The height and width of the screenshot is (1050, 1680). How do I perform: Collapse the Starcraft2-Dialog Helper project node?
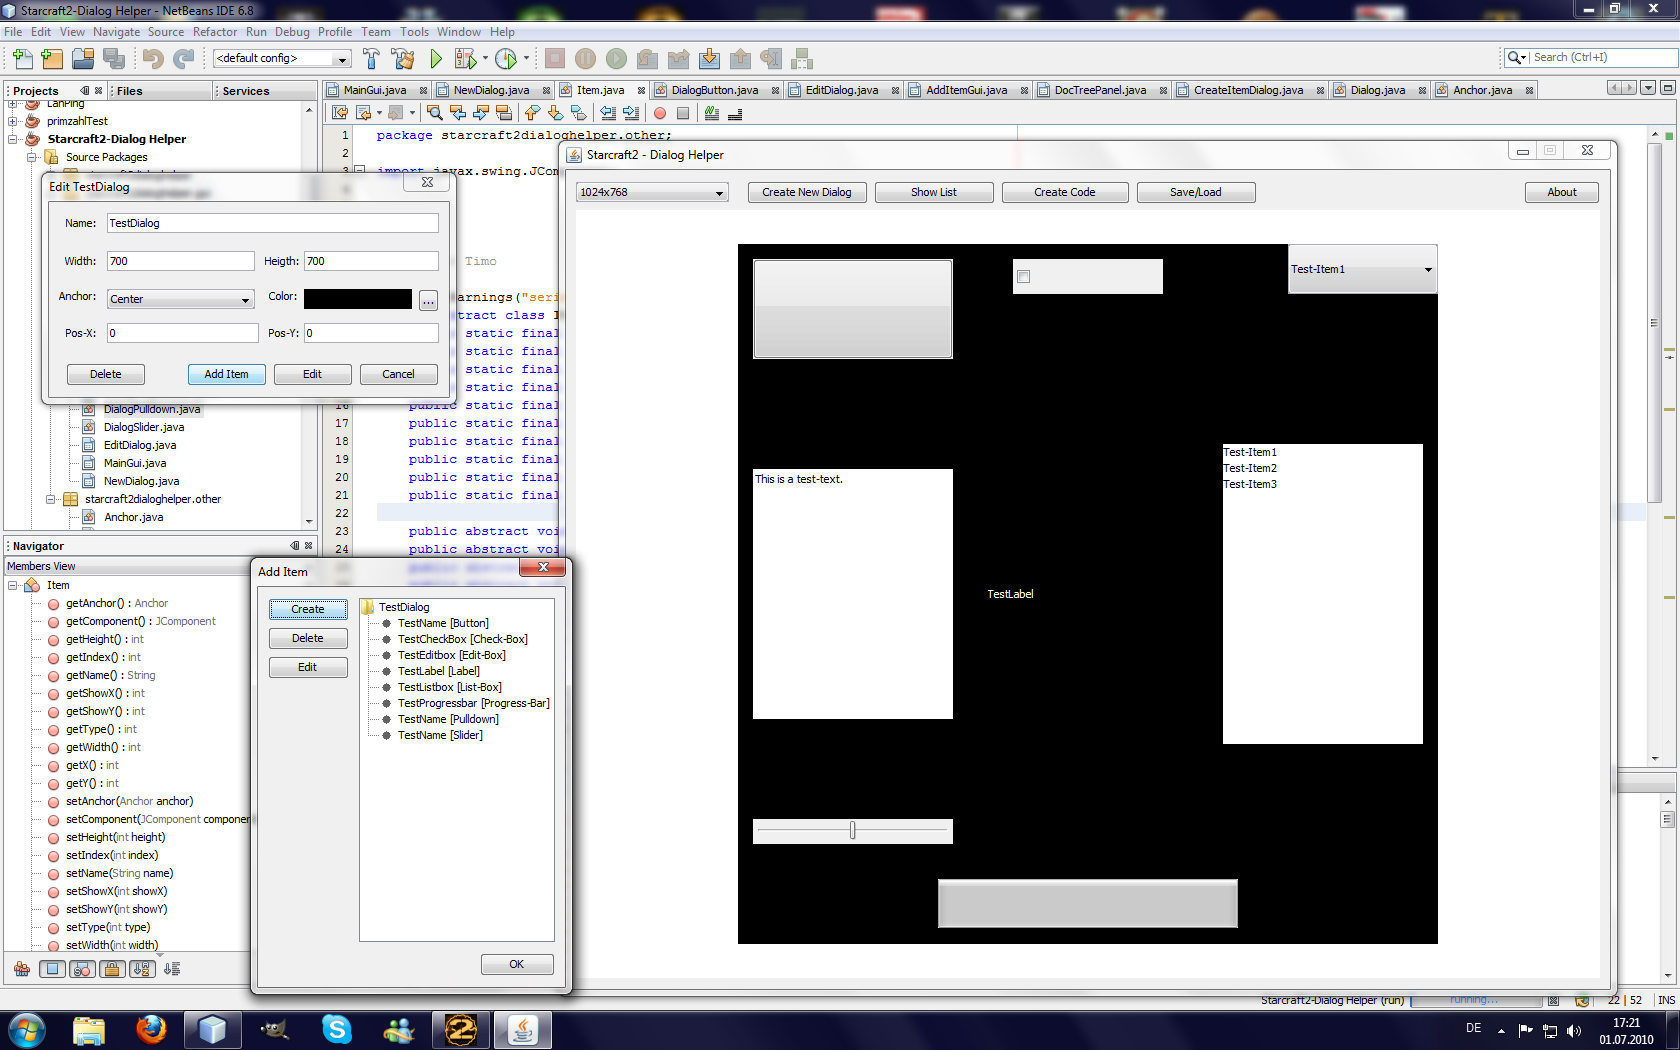(13, 139)
